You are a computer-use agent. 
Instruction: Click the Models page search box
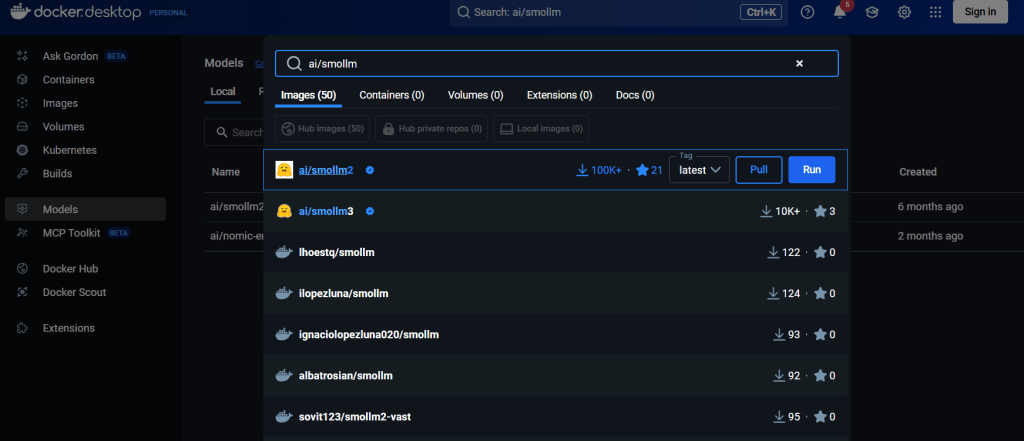point(234,132)
